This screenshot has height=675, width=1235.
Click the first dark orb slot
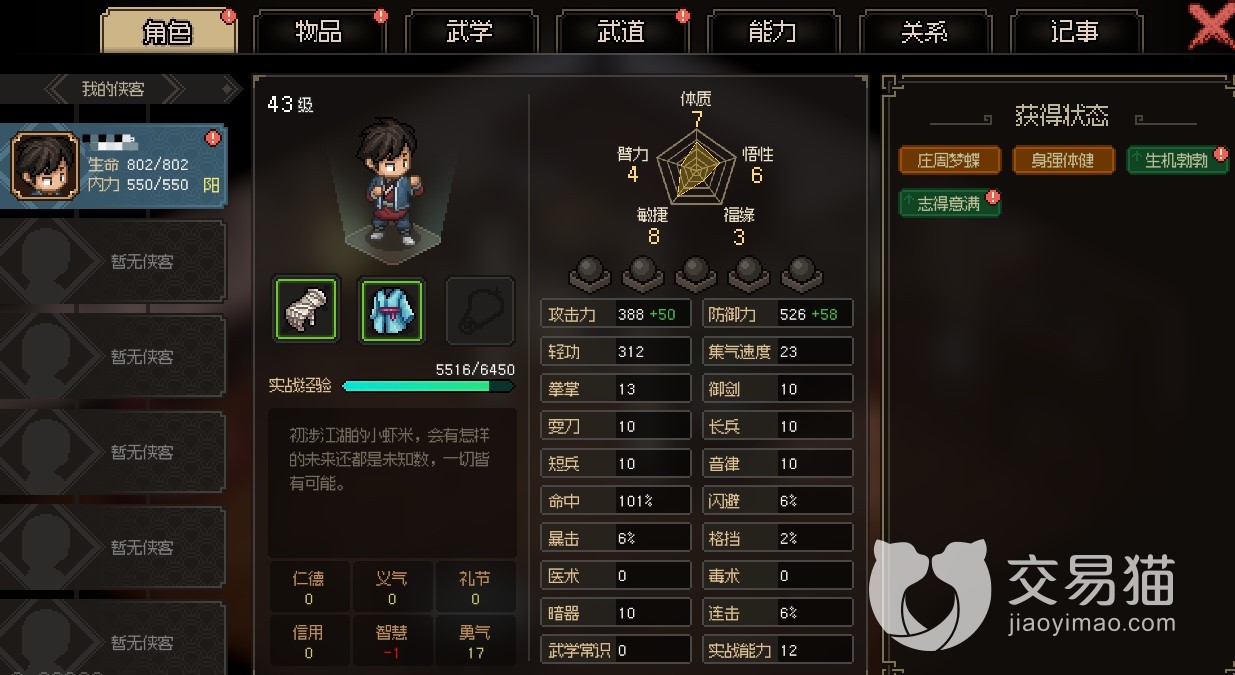(589, 271)
